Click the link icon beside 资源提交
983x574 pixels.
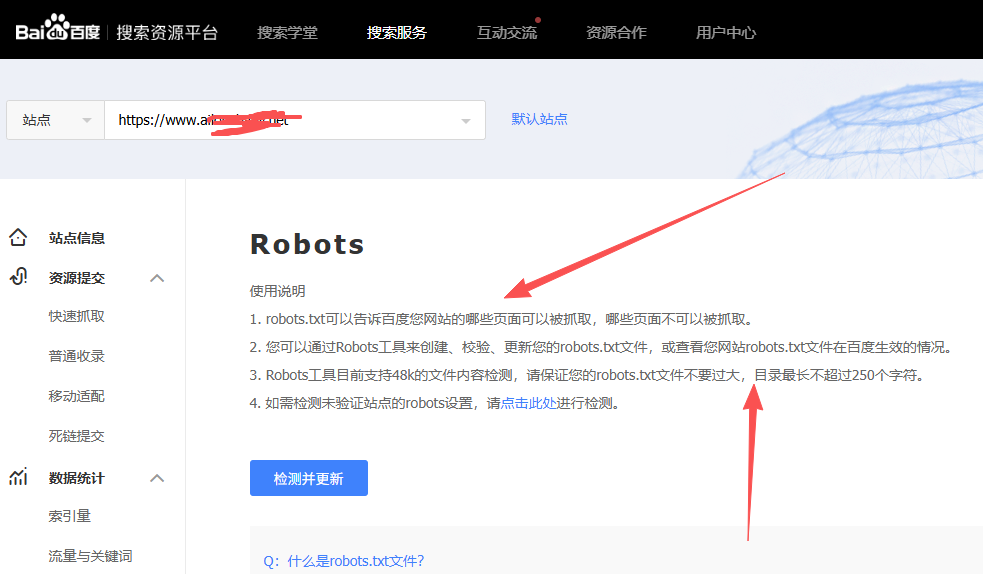pos(19,276)
